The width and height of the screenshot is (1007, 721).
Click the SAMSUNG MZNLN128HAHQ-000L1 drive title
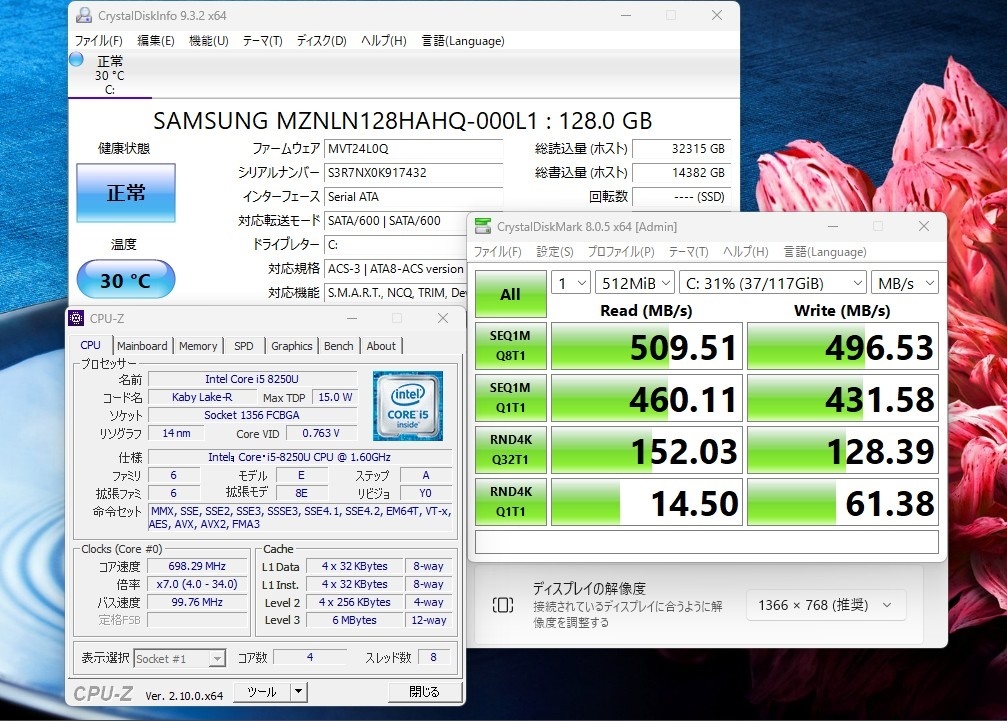(403, 120)
